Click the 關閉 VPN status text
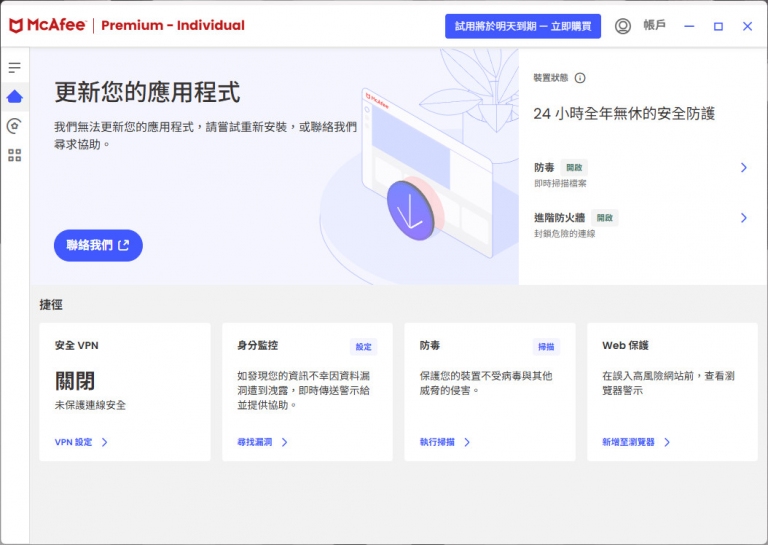 pos(75,380)
